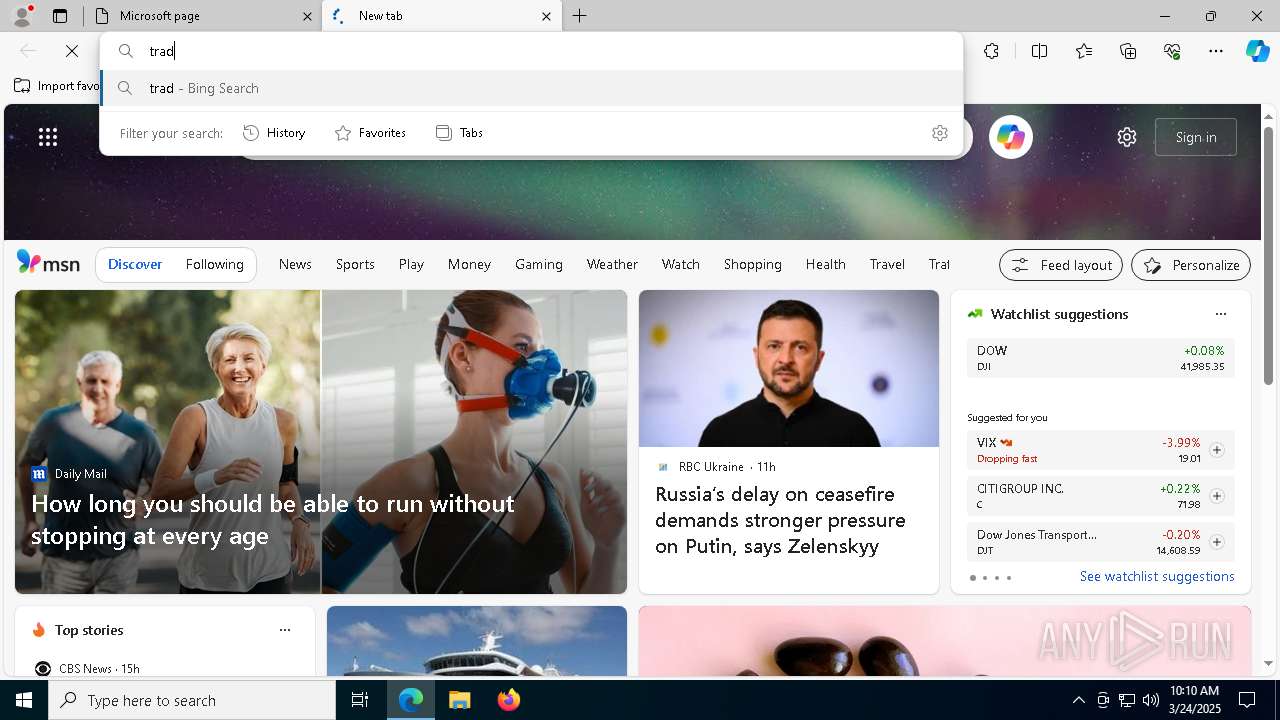This screenshot has height=720, width=1280.
Task: Select second watchlist pagination dot
Action: (x=984, y=578)
